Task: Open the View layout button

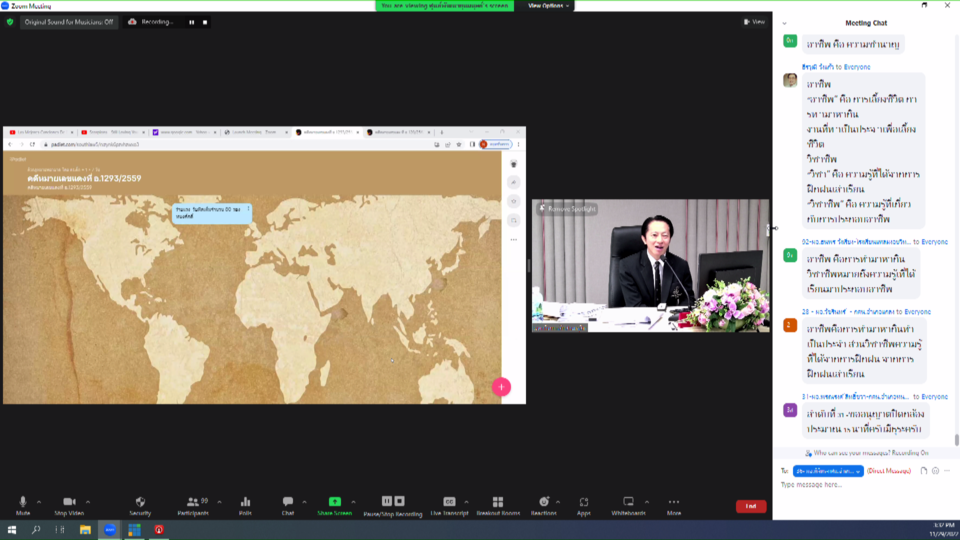Action: pos(754,22)
